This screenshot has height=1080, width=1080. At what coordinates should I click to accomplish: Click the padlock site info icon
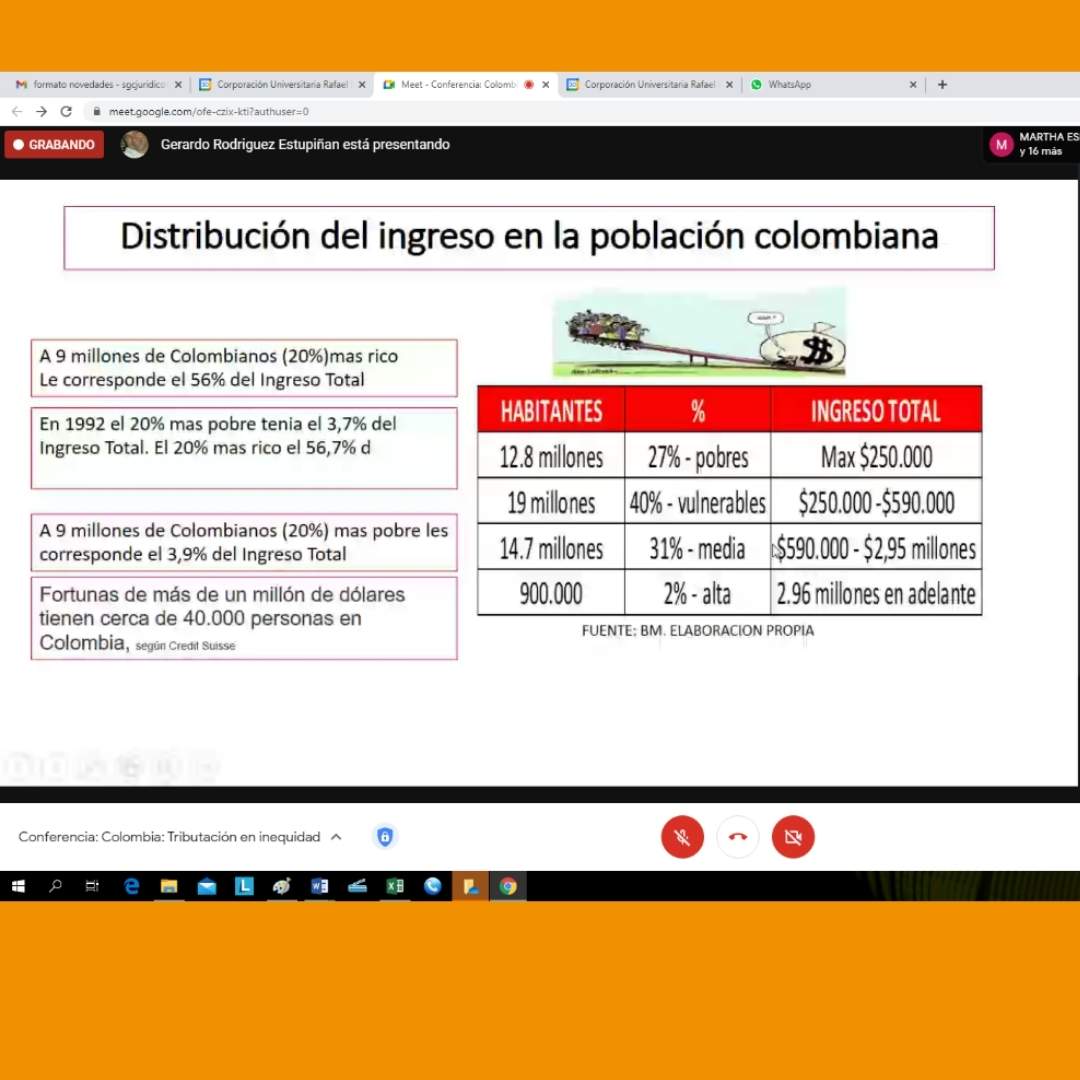coord(96,112)
